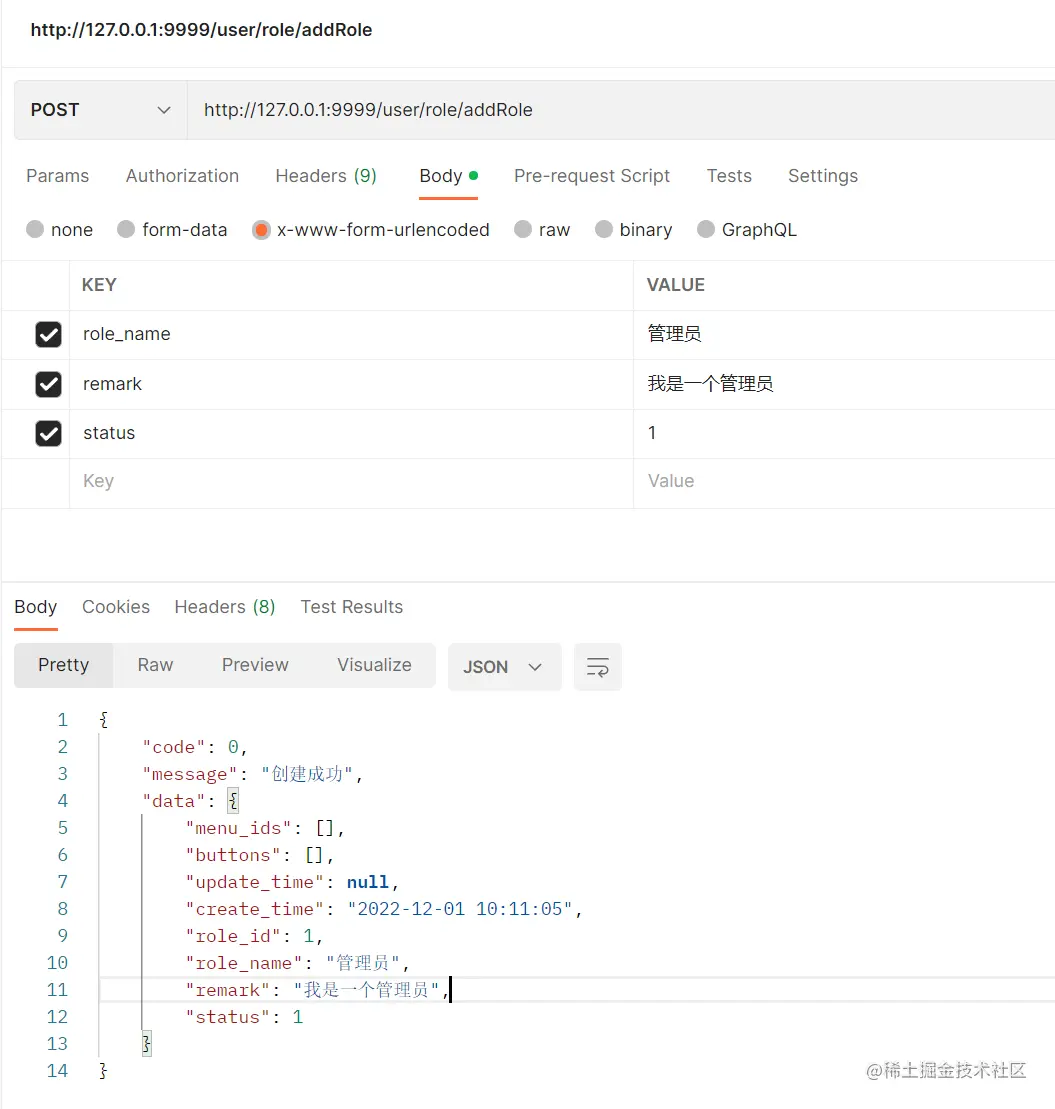Image resolution: width=1055 pixels, height=1109 pixels.
Task: Click the empty Key placeholder field
Action: point(351,482)
